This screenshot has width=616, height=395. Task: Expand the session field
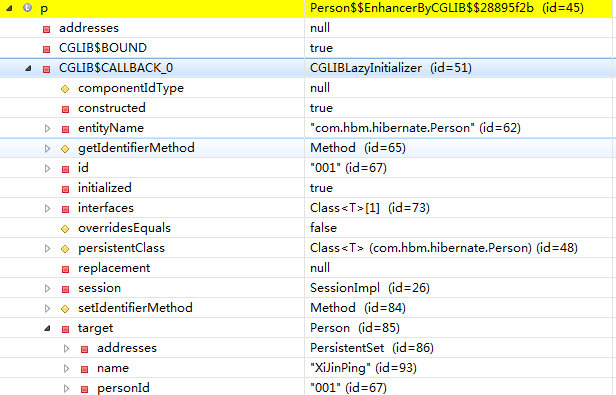pos(47,288)
